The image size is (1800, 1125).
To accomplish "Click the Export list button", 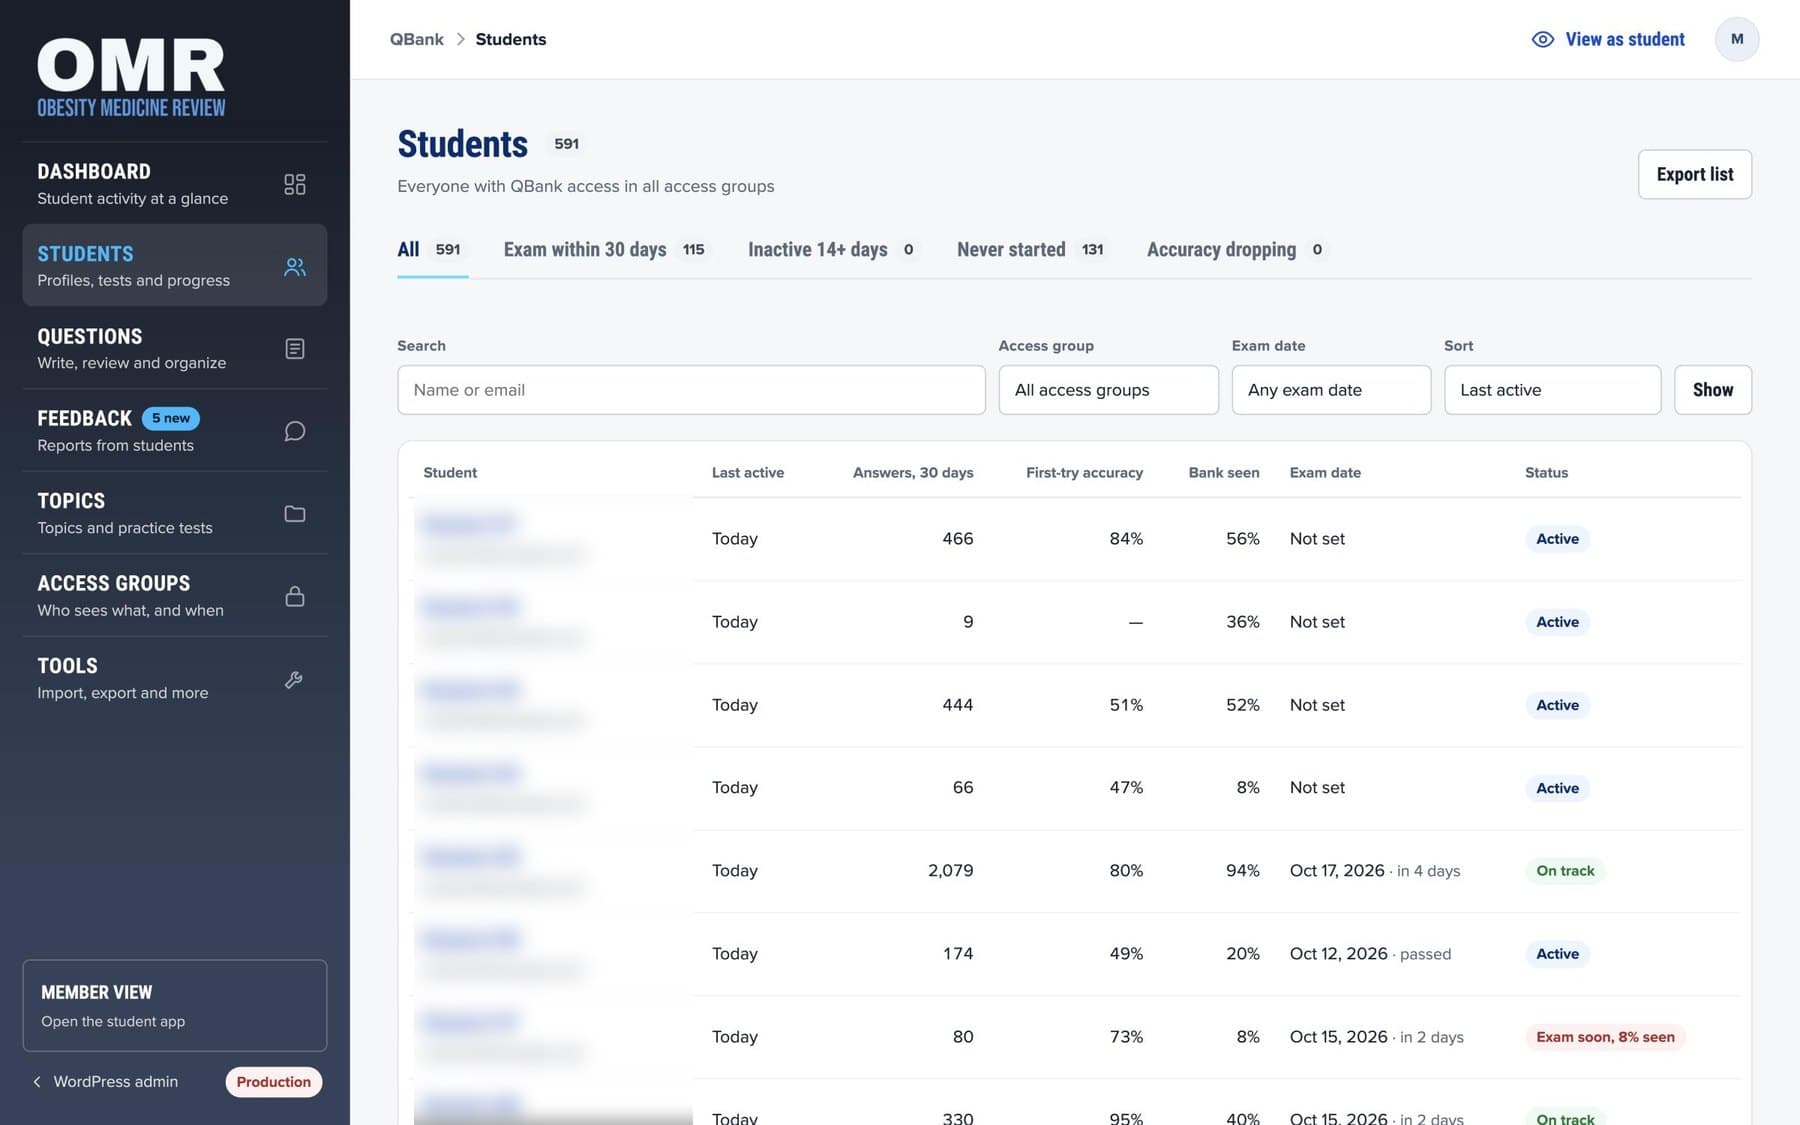I will (x=1694, y=175).
